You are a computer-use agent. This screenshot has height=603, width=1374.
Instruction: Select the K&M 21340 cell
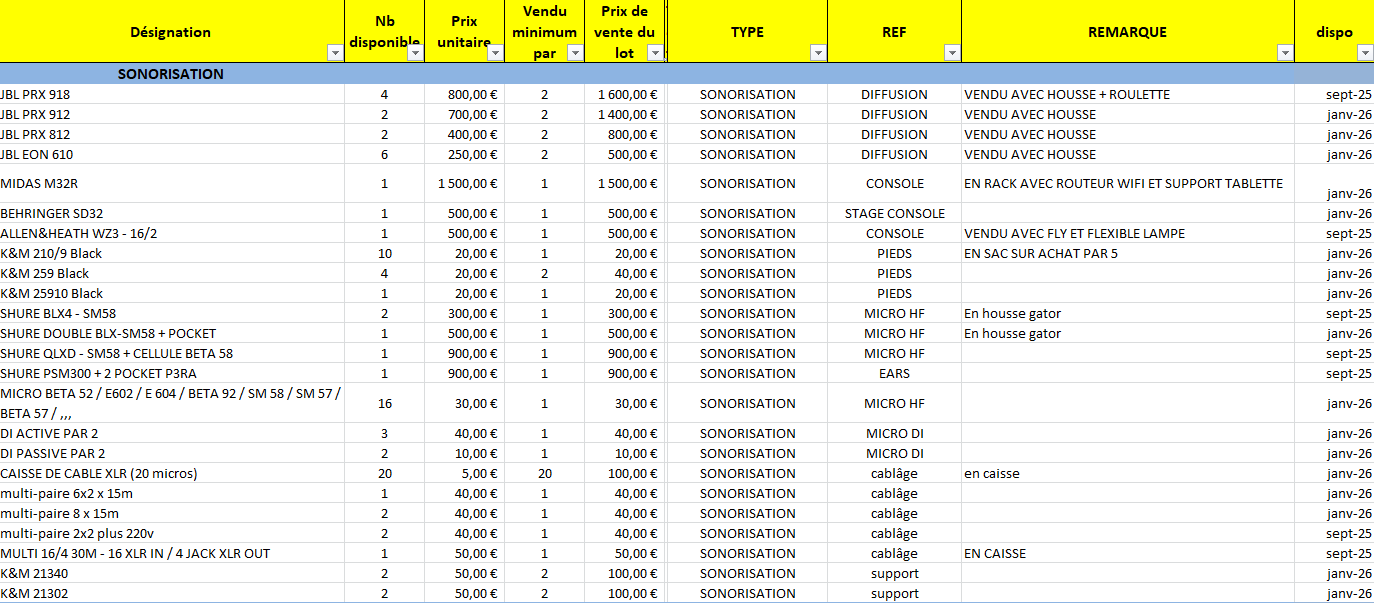tap(171, 573)
